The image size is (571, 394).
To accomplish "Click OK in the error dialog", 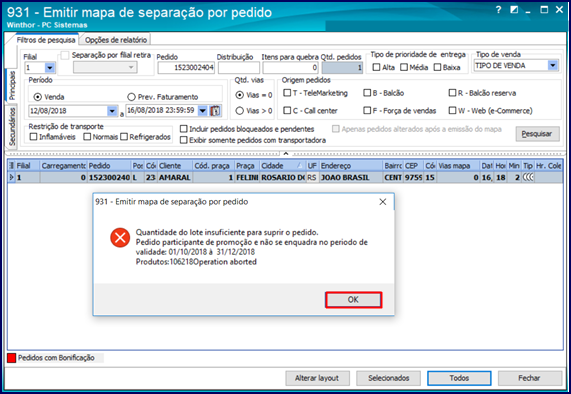I will (x=353, y=300).
